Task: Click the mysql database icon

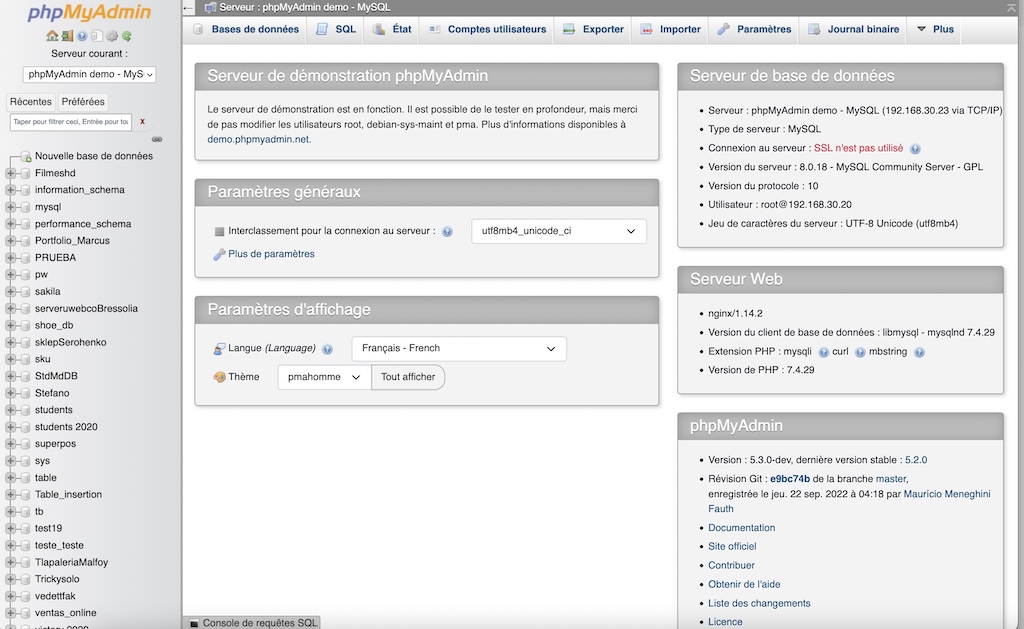Action: (25, 207)
